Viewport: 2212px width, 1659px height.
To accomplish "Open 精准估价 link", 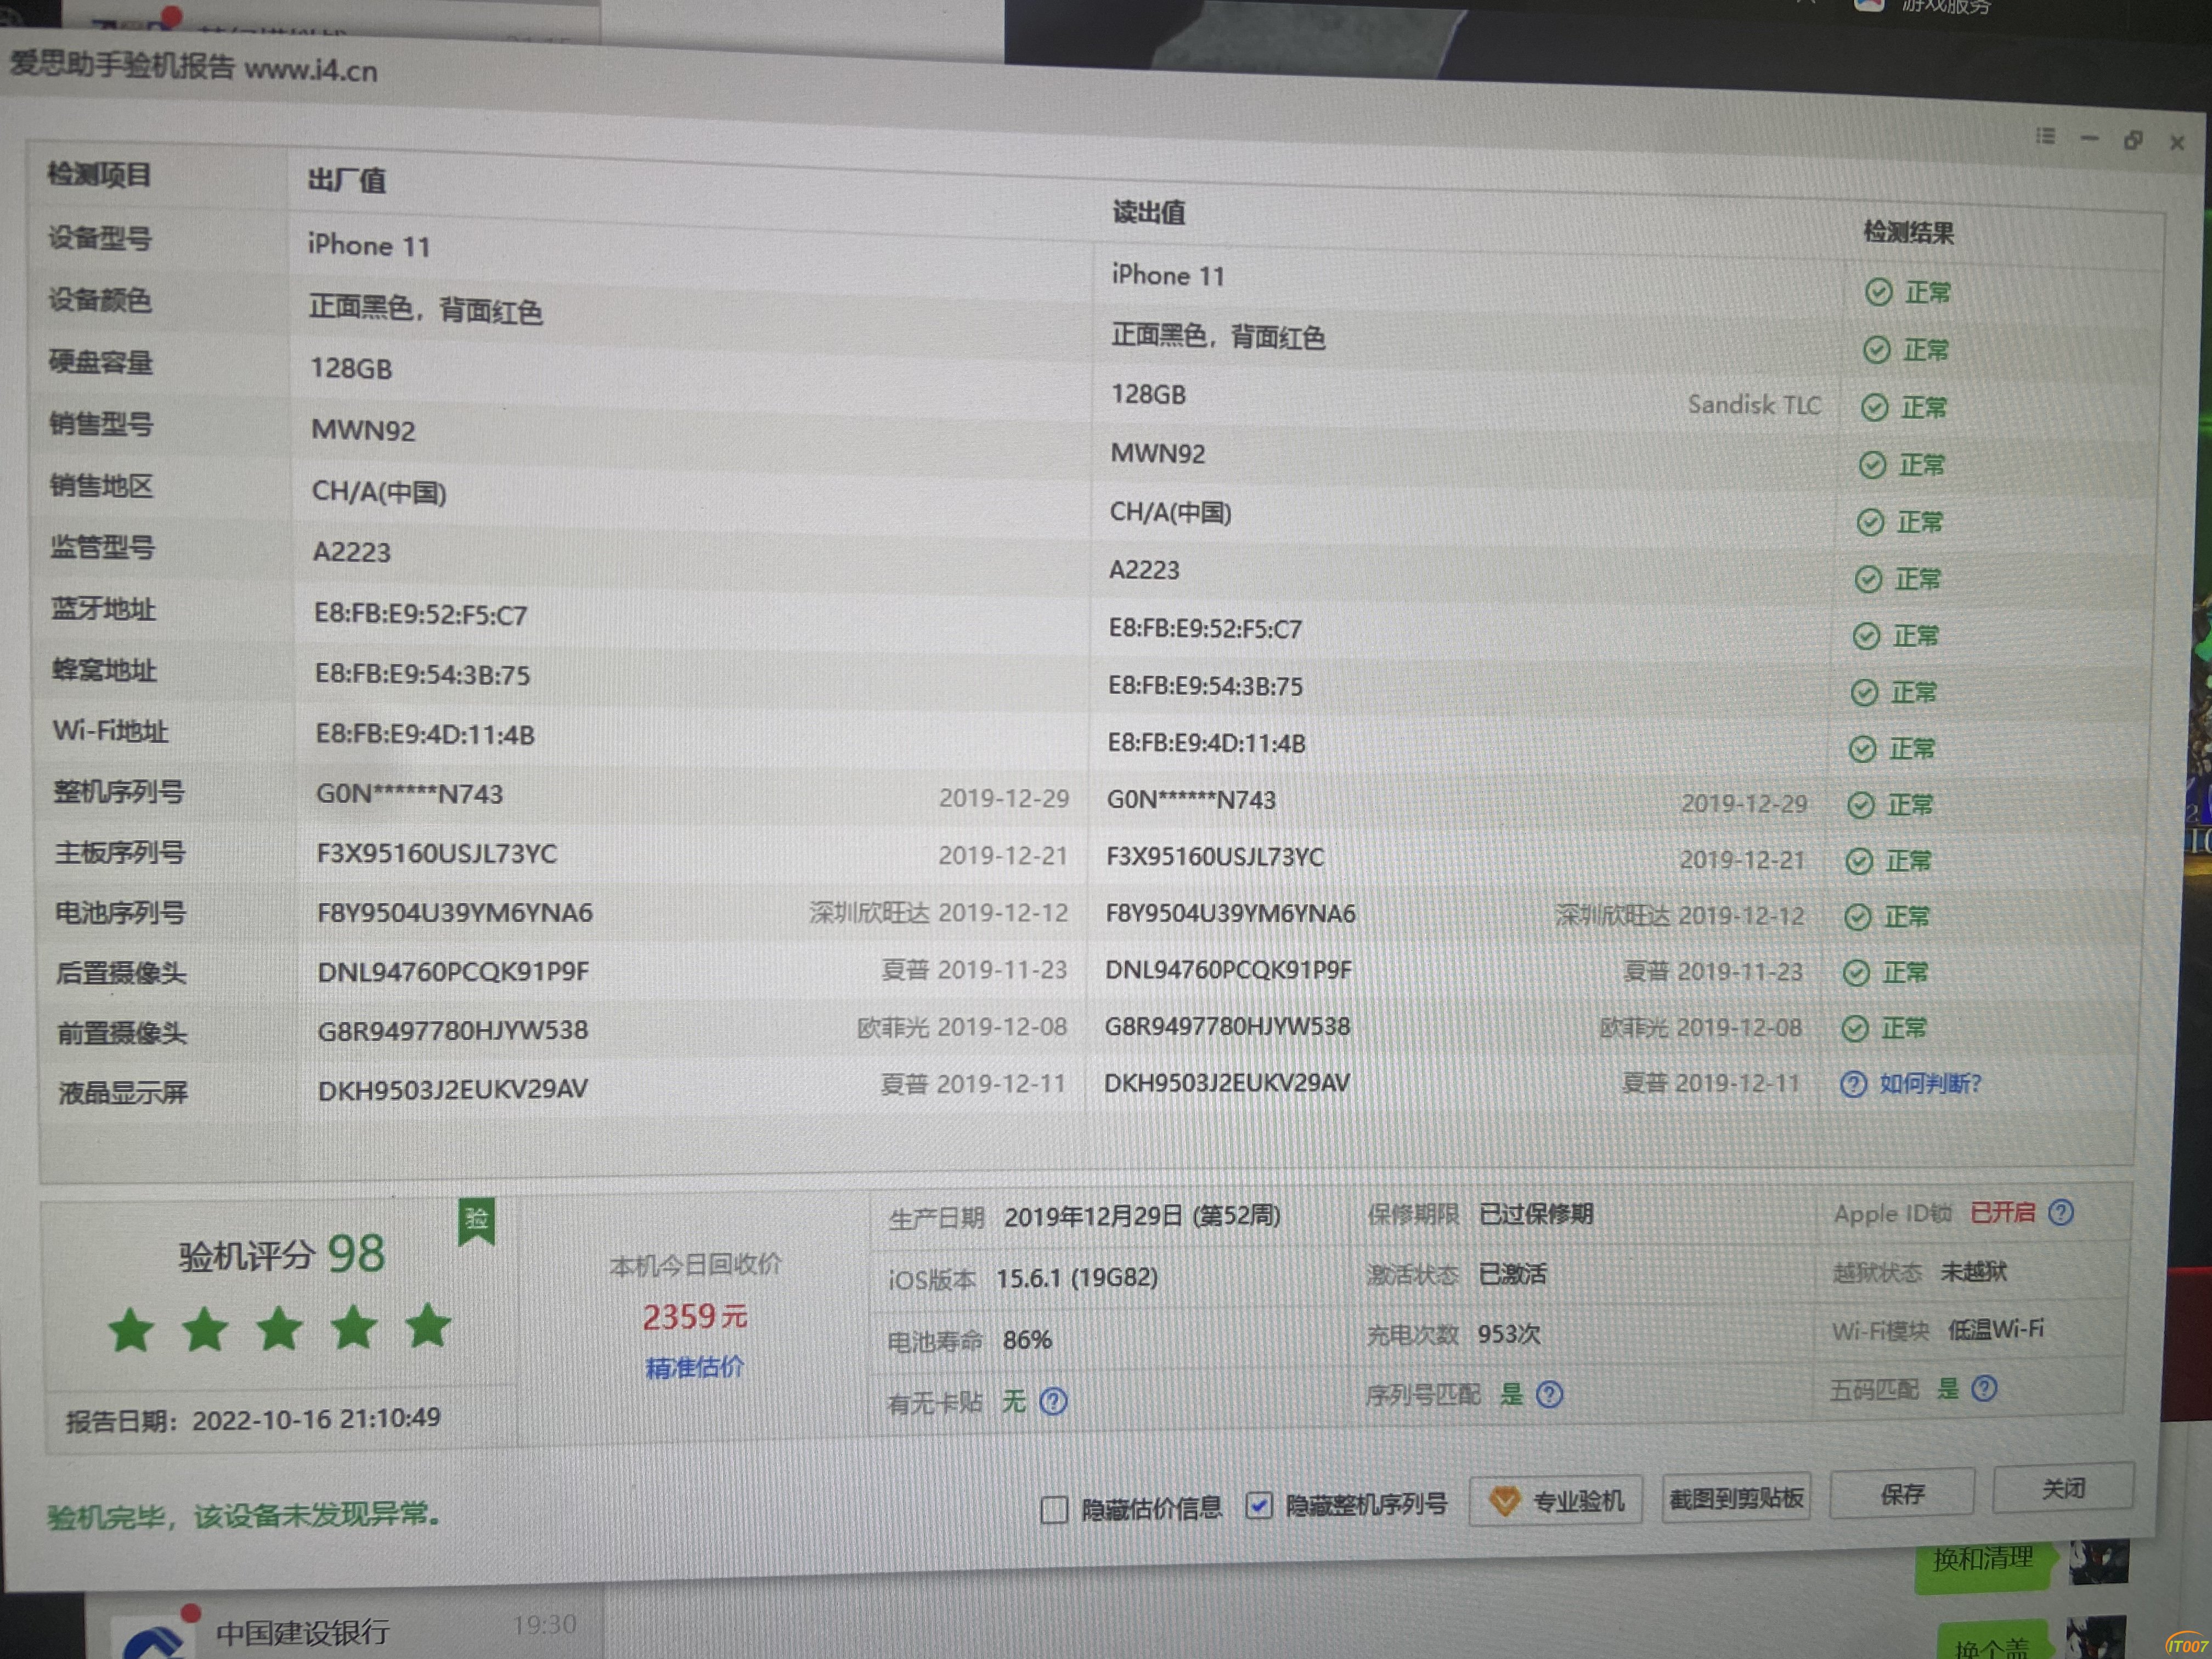I will click(694, 1367).
